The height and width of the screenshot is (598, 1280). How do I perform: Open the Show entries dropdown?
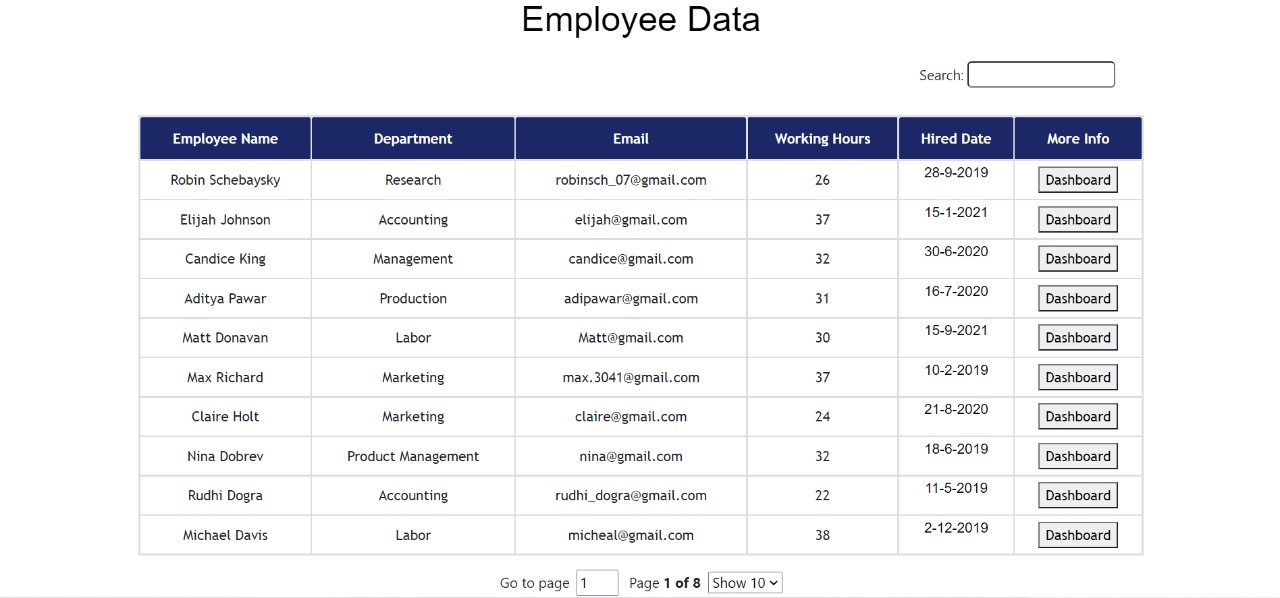pyautogui.click(x=744, y=582)
